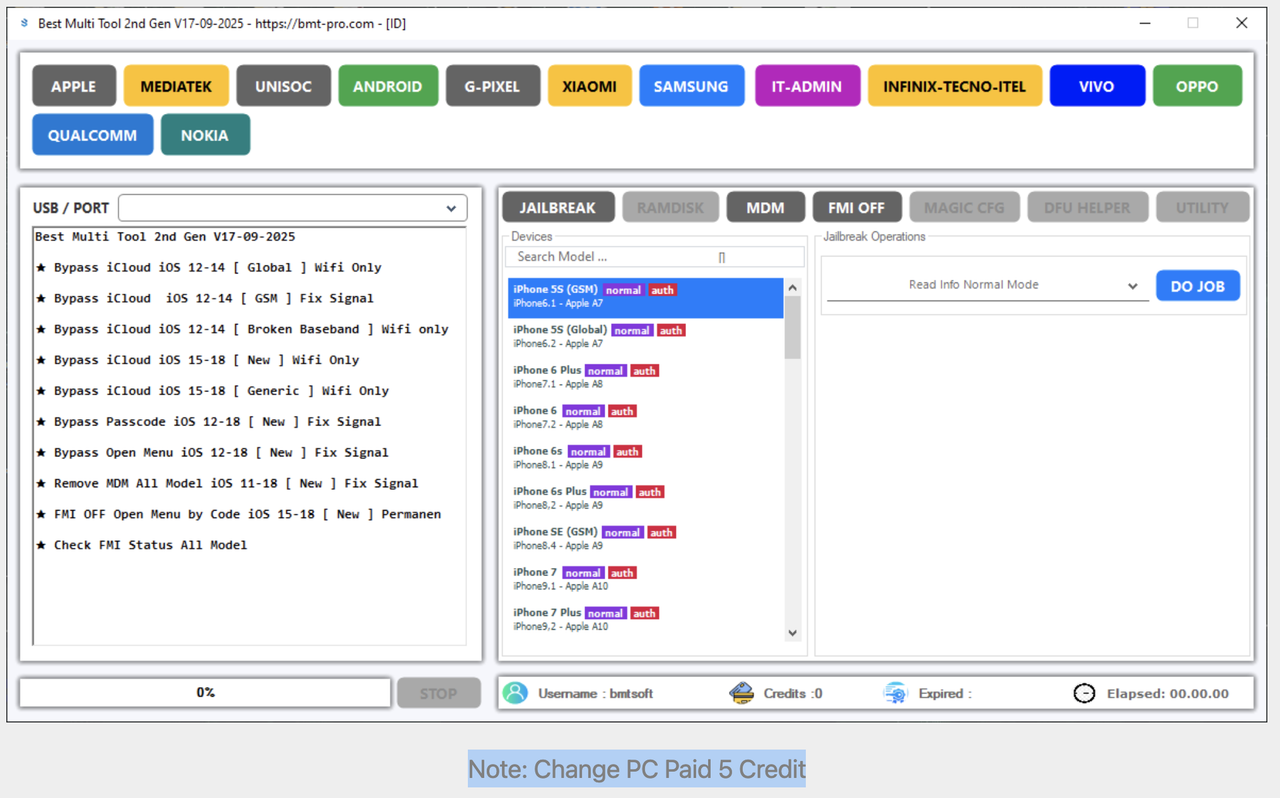Click the RAMDISK tab

tap(671, 207)
